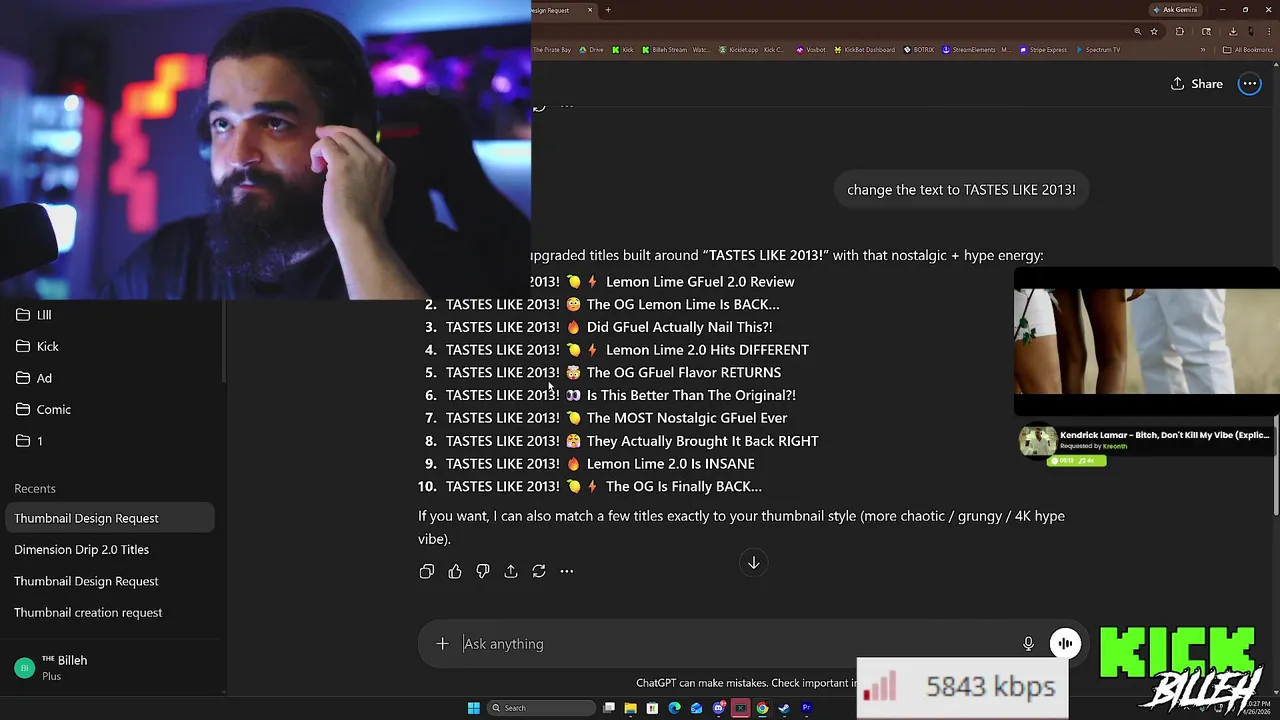Image resolution: width=1280 pixels, height=720 pixels.
Task: Jump to bottom with the down-arrow button
Action: 754,563
